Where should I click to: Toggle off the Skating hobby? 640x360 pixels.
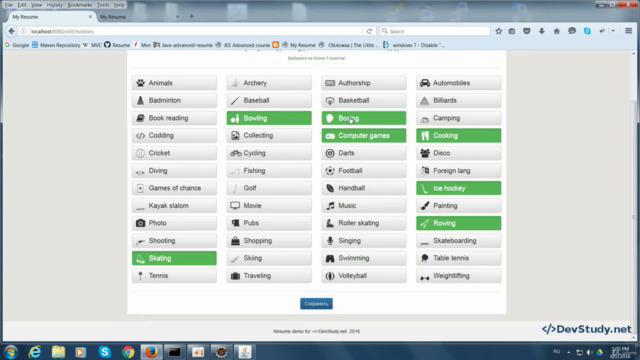pyautogui.click(x=174, y=258)
